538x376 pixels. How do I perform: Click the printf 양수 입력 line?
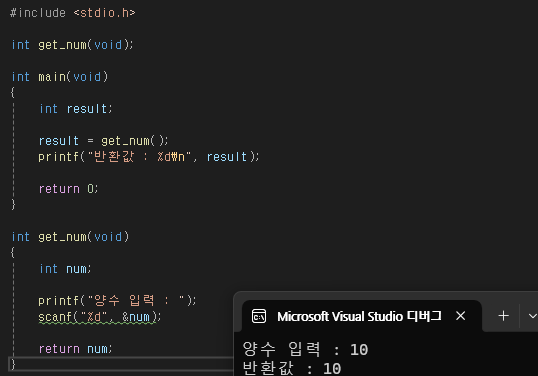pos(117,301)
